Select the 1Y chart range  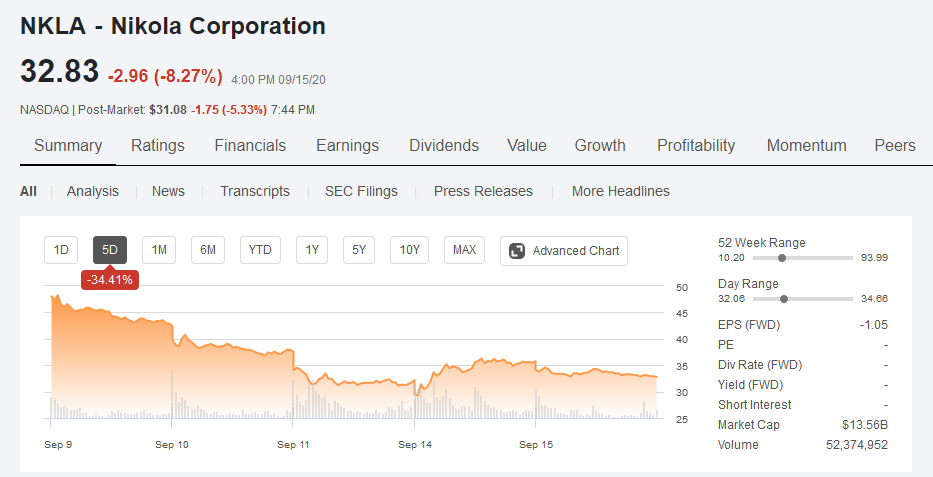312,250
